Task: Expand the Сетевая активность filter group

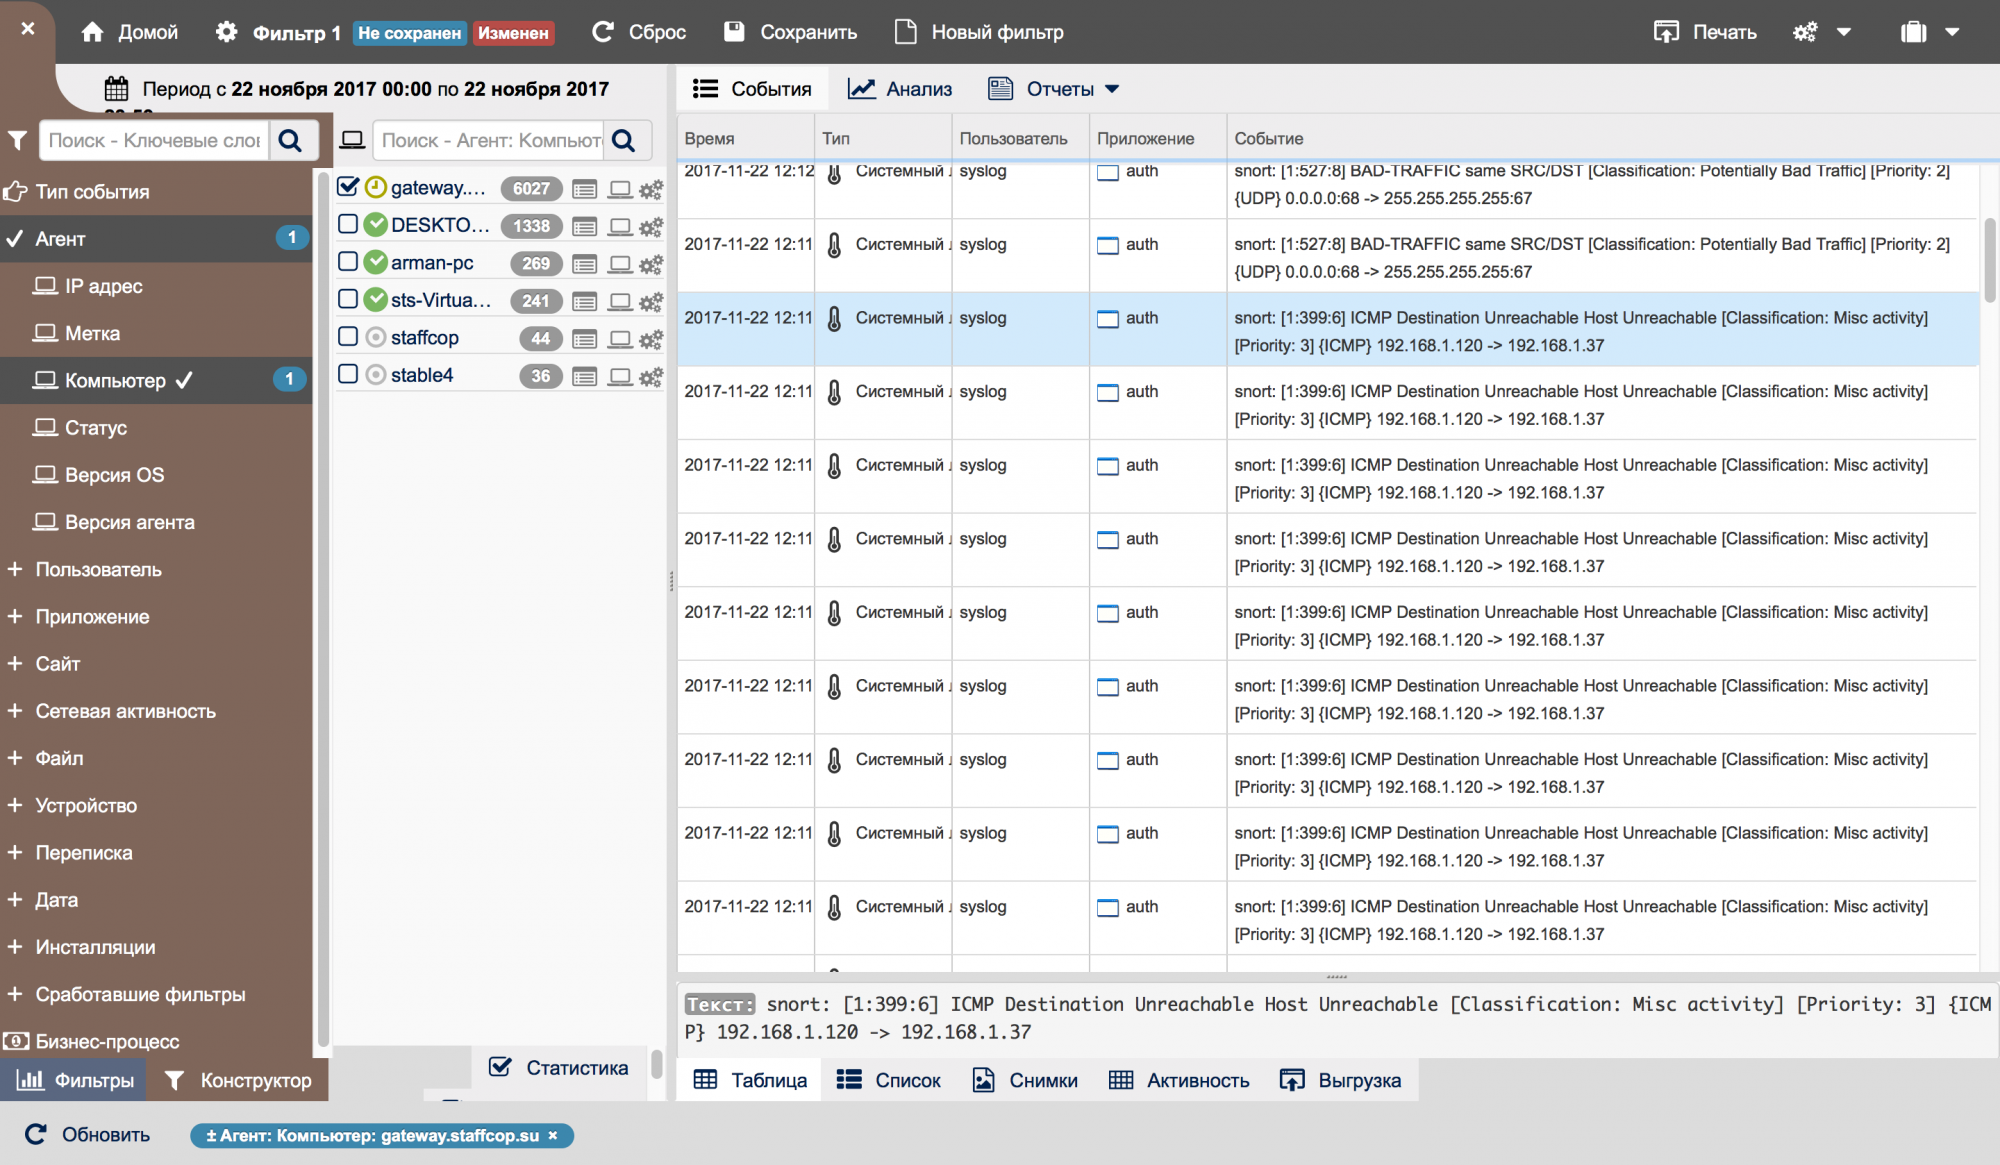Action: (125, 711)
